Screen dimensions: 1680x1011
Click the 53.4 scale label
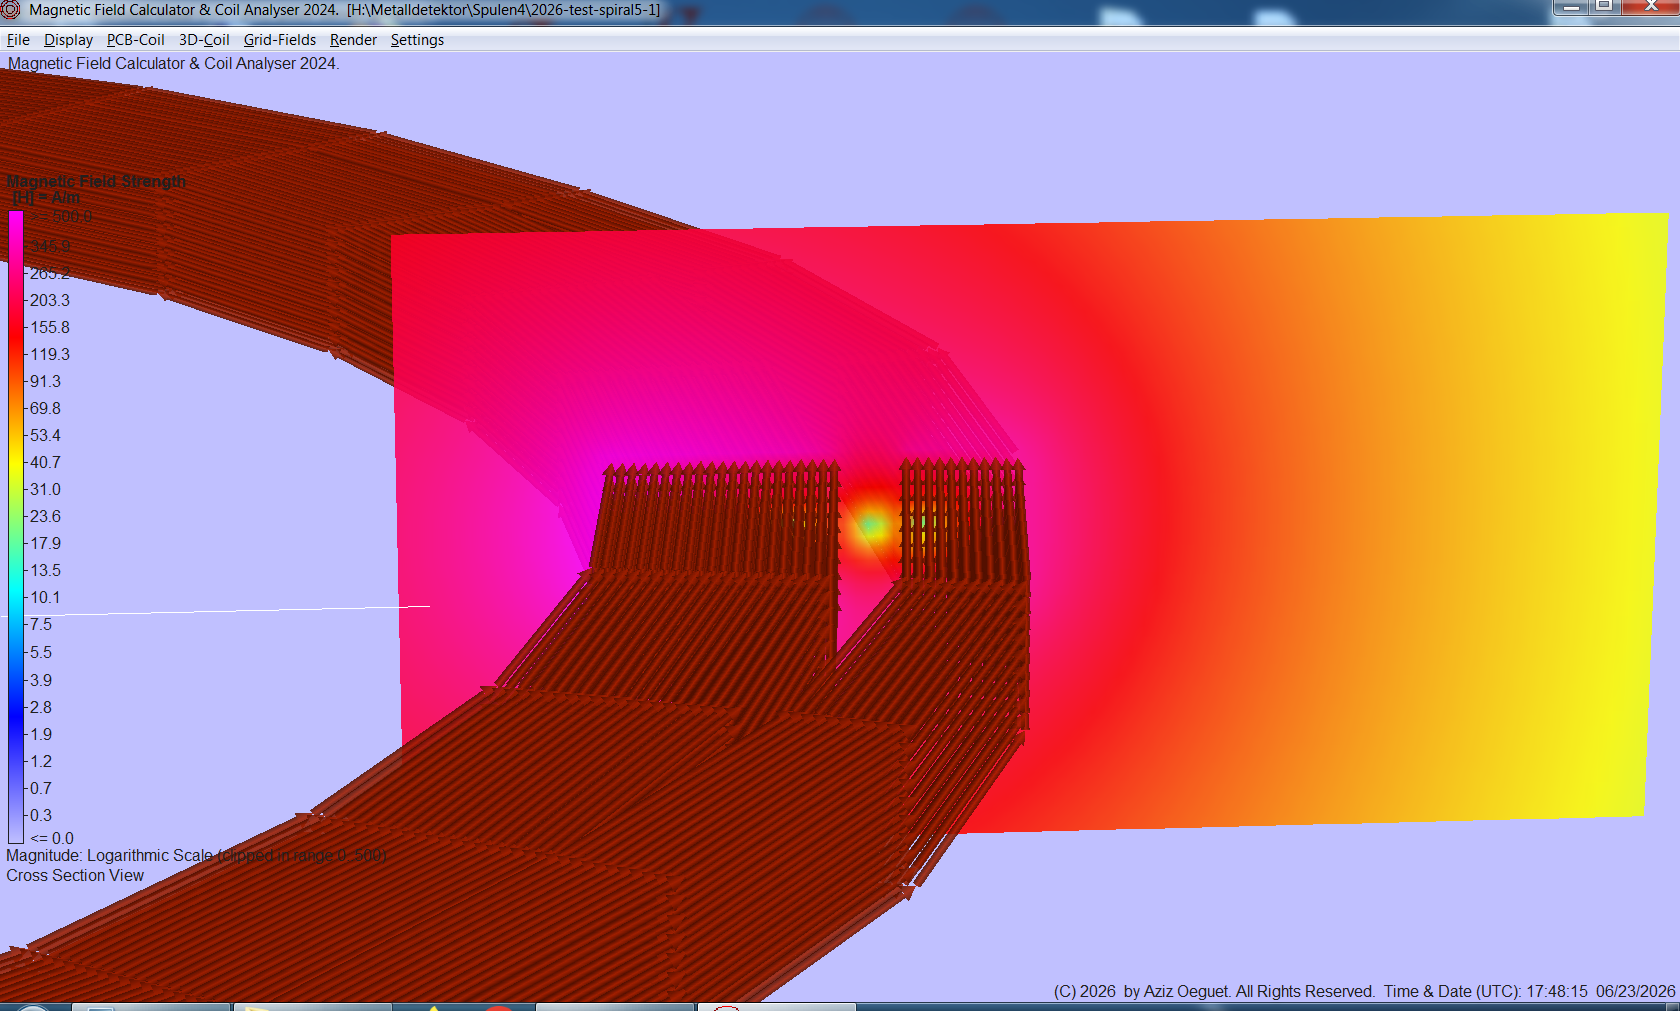click(x=45, y=435)
